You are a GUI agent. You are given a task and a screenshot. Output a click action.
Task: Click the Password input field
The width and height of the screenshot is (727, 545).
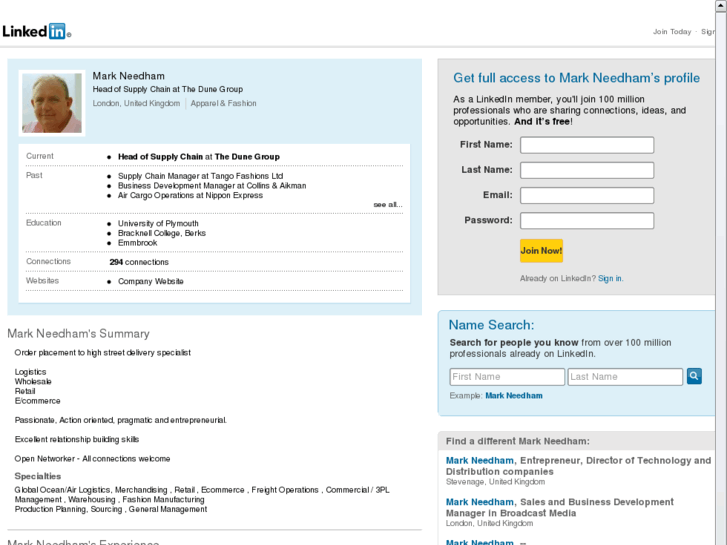coord(587,221)
